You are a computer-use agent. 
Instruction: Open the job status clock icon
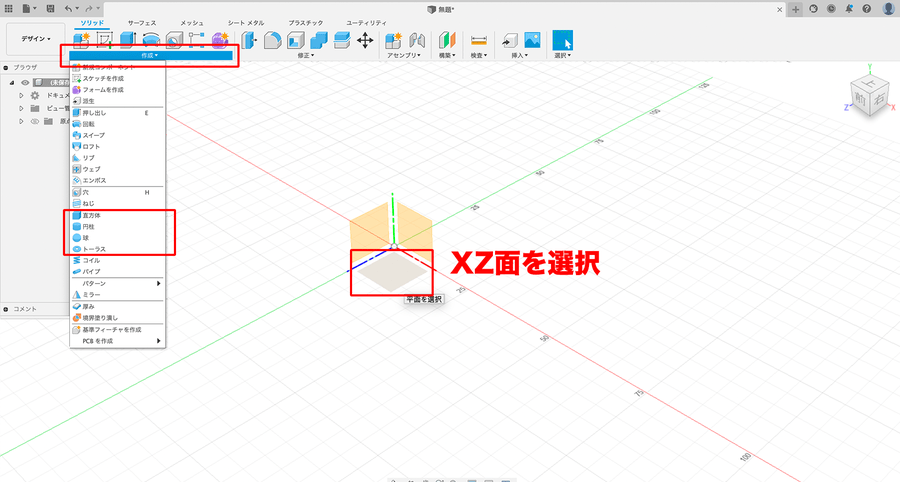(x=831, y=9)
